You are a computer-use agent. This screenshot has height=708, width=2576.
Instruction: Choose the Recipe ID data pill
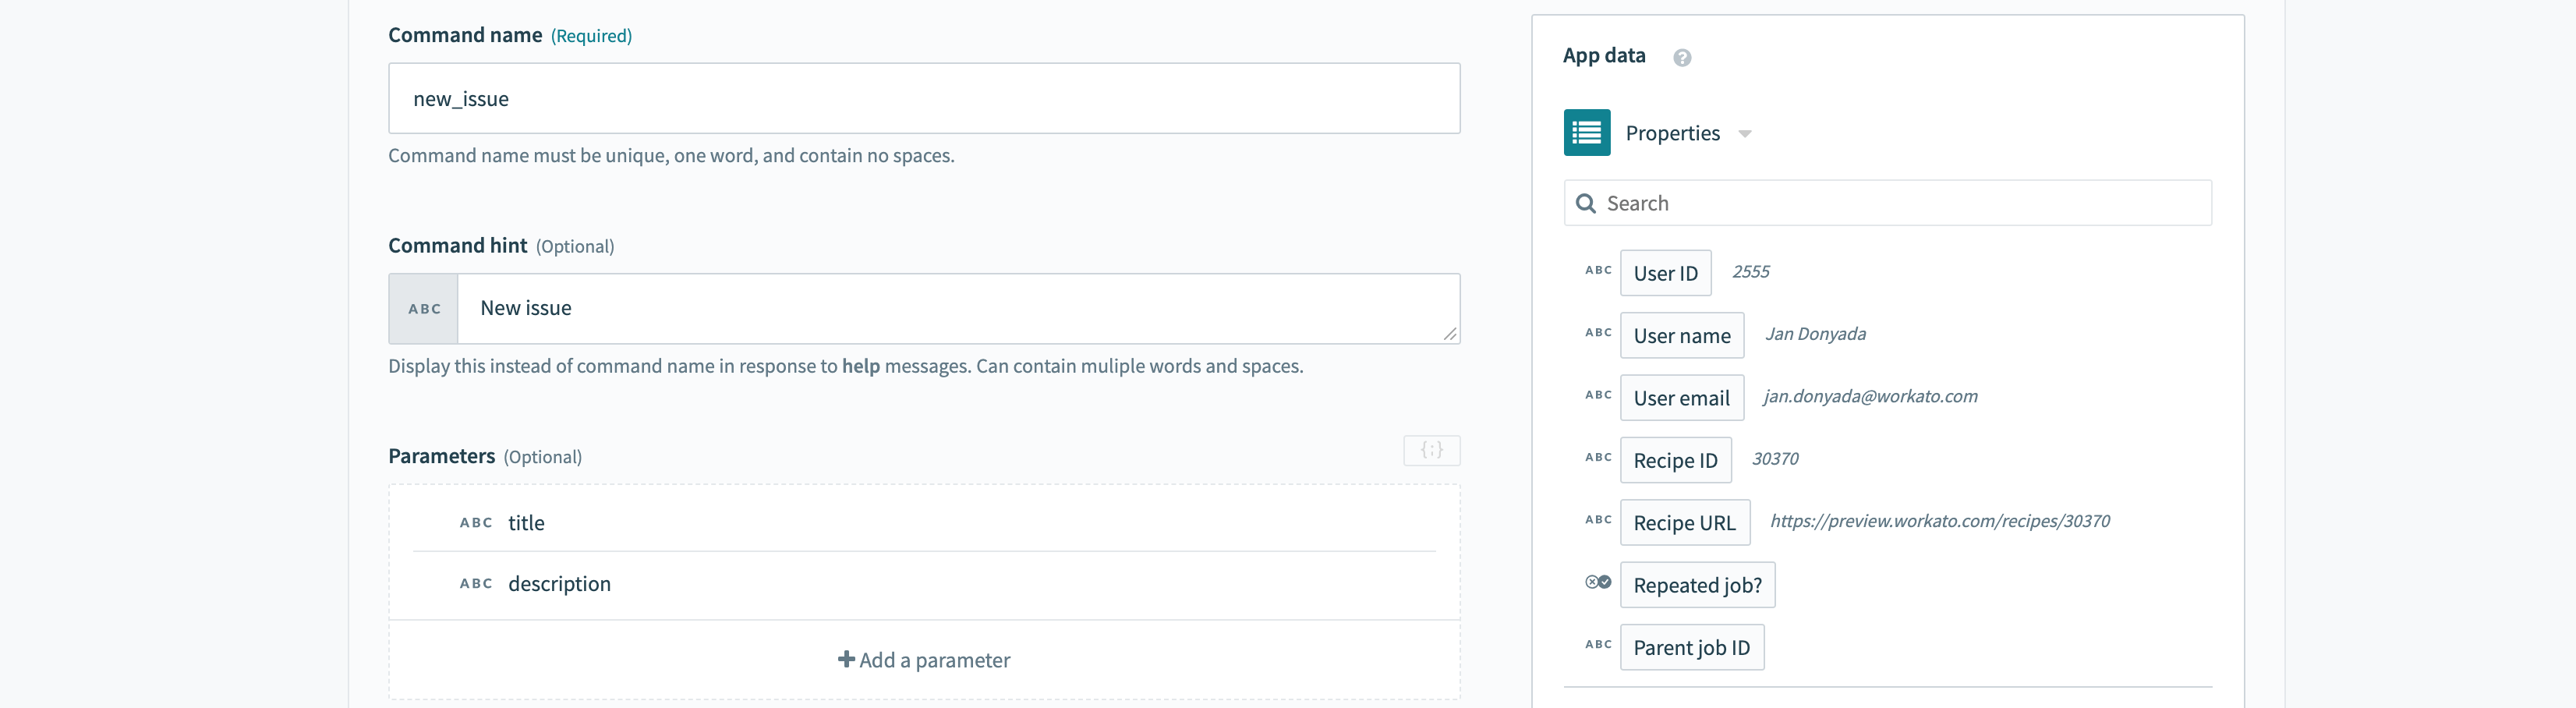(1675, 460)
